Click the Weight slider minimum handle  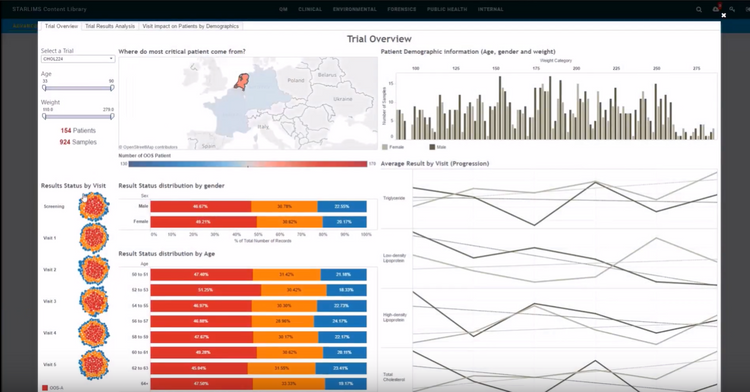[44, 116]
